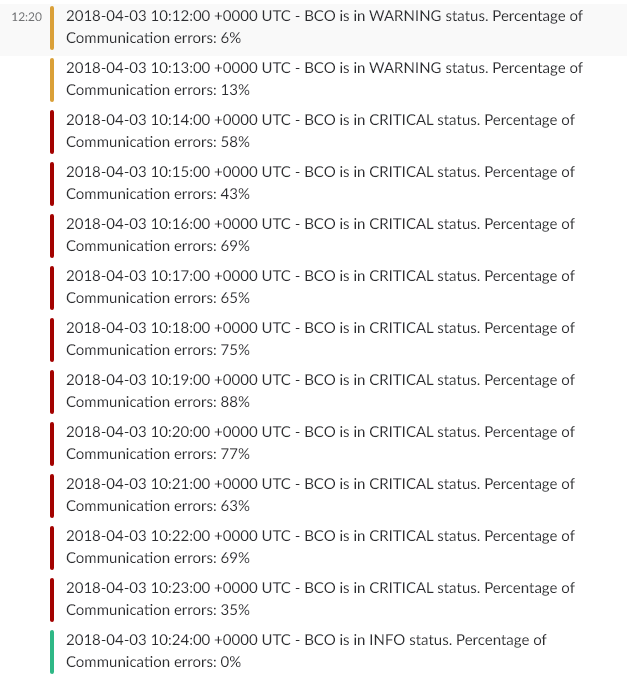The image size is (627, 677).
Task: Select the 10:12:00 WARNING message with 6% errors
Action: 324,27
